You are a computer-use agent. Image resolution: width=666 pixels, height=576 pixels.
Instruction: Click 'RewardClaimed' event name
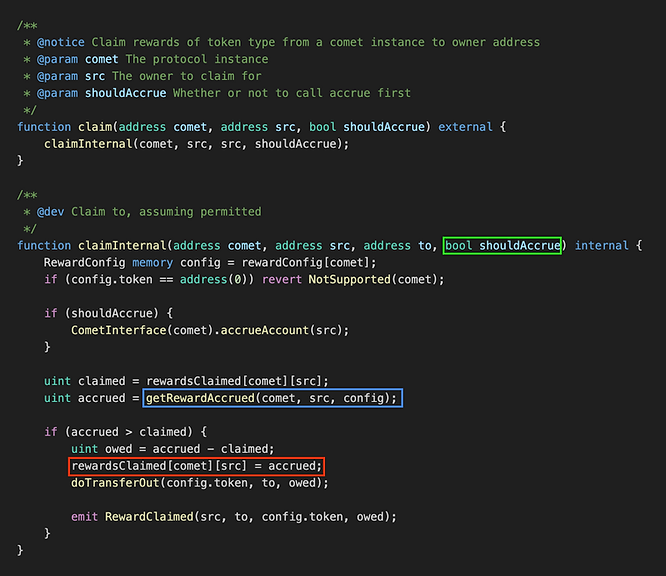click(149, 517)
